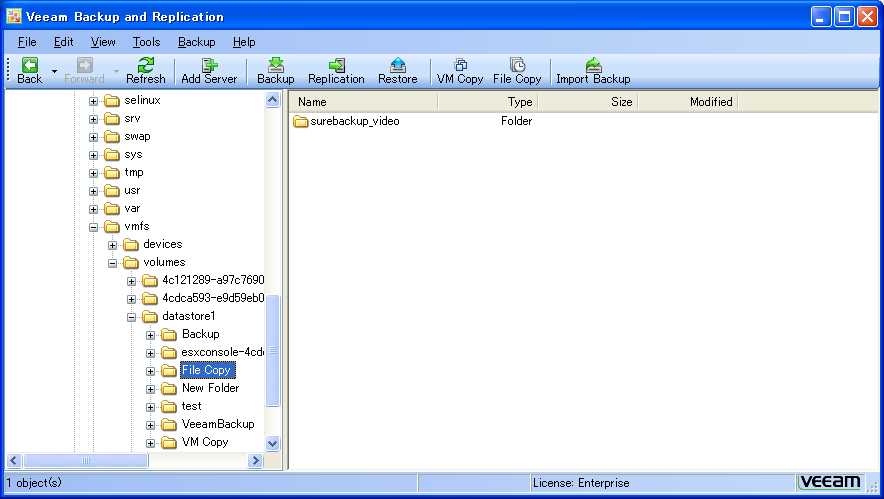Expand the File Copy folder node
The height and width of the screenshot is (499, 884).
click(151, 372)
